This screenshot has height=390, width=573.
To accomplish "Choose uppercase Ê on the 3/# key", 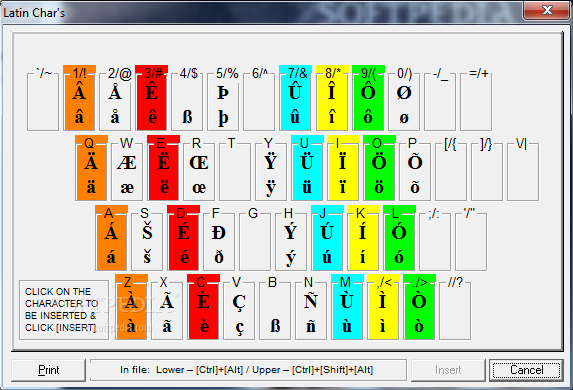I will 152,92.
